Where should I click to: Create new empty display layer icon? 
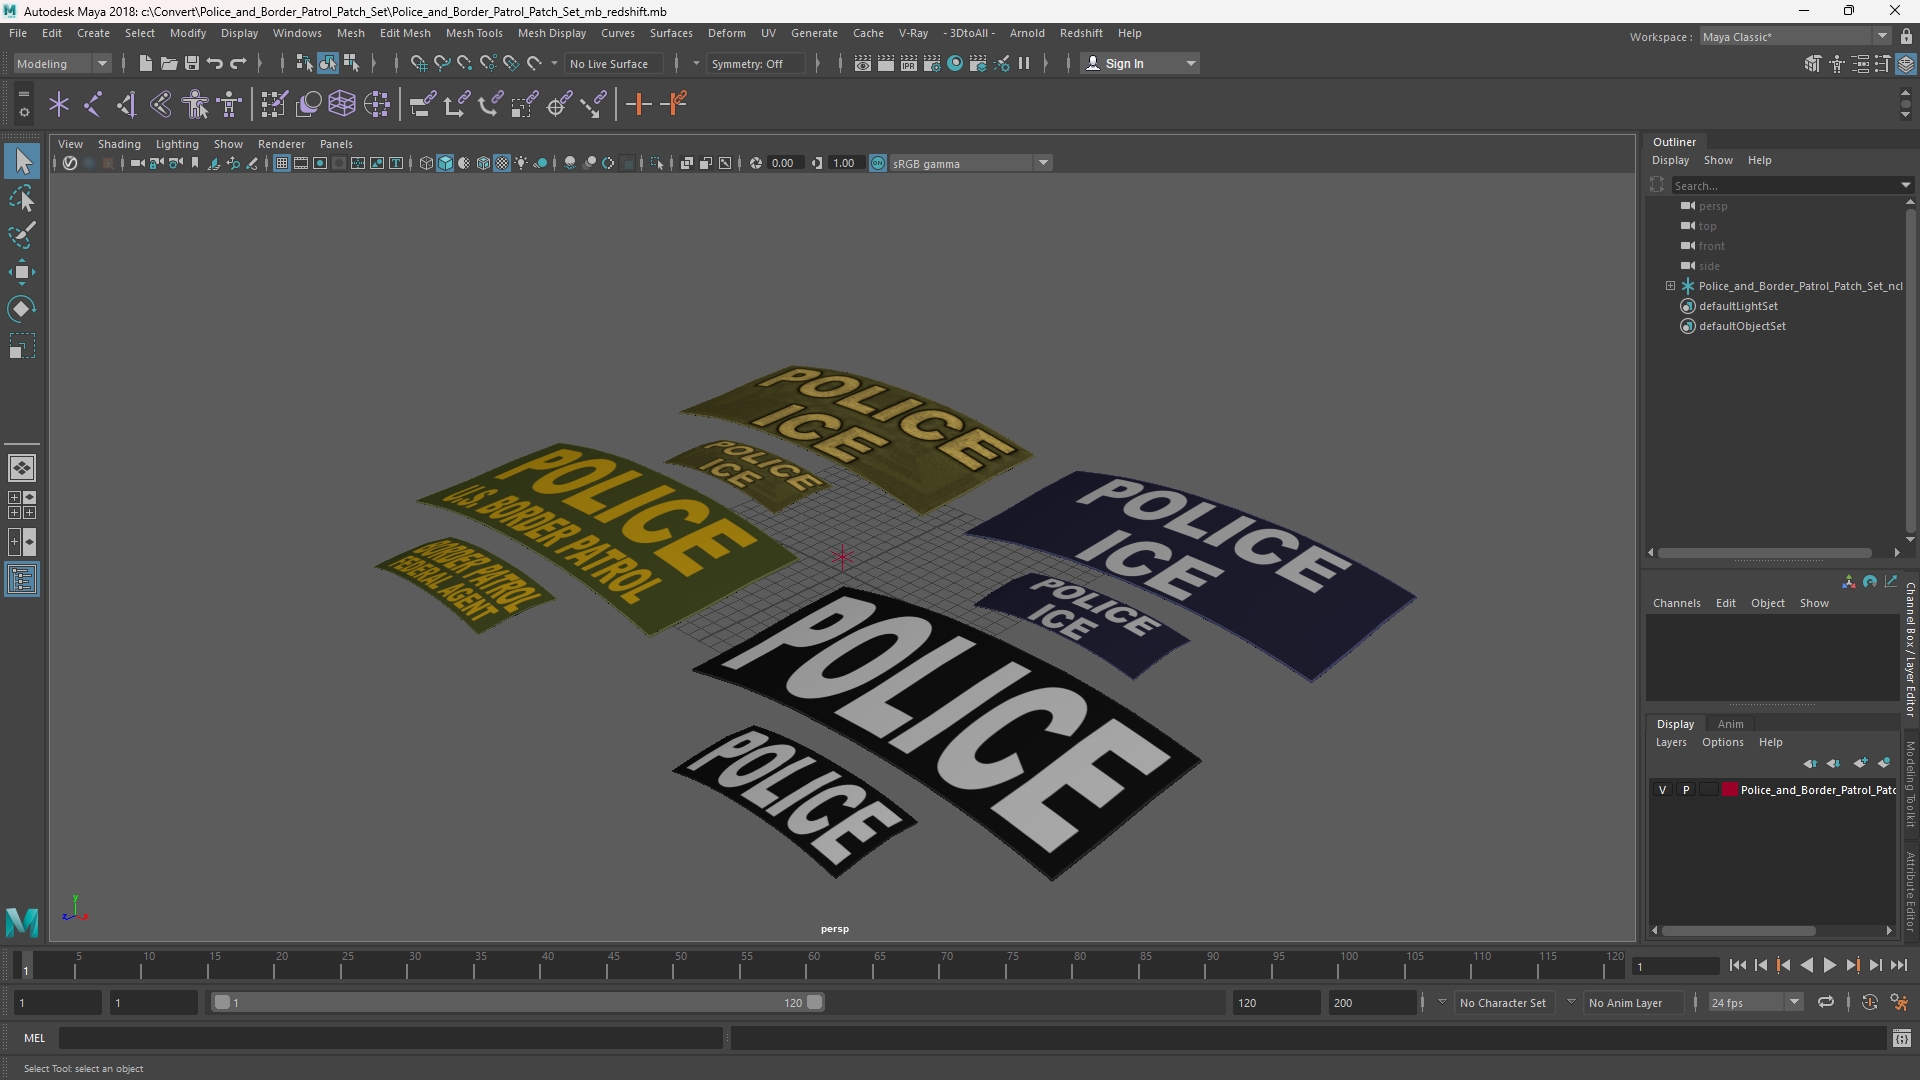(1860, 763)
